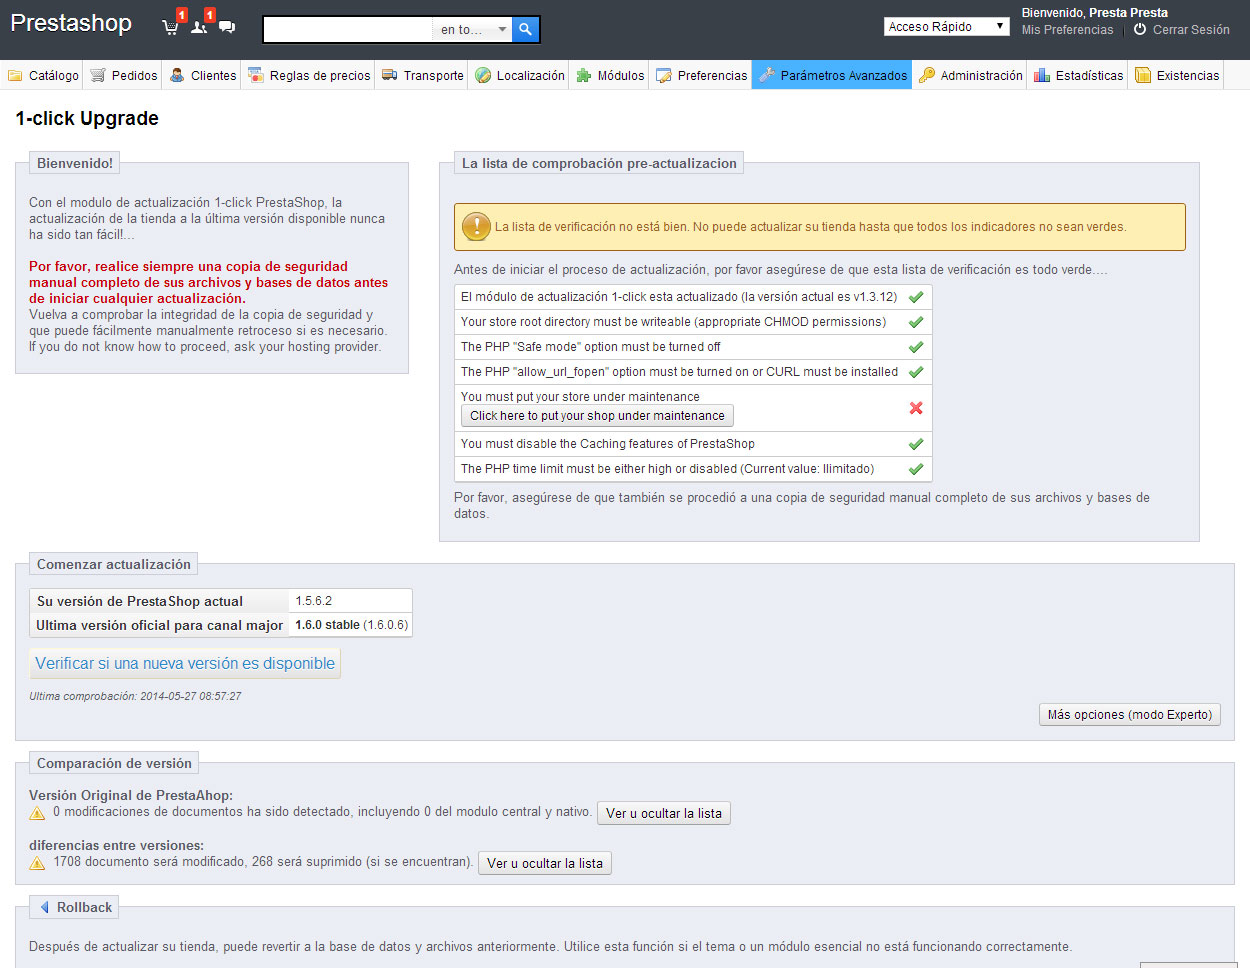Click the Pedidos cart icon
The height and width of the screenshot is (968, 1250).
click(97, 75)
